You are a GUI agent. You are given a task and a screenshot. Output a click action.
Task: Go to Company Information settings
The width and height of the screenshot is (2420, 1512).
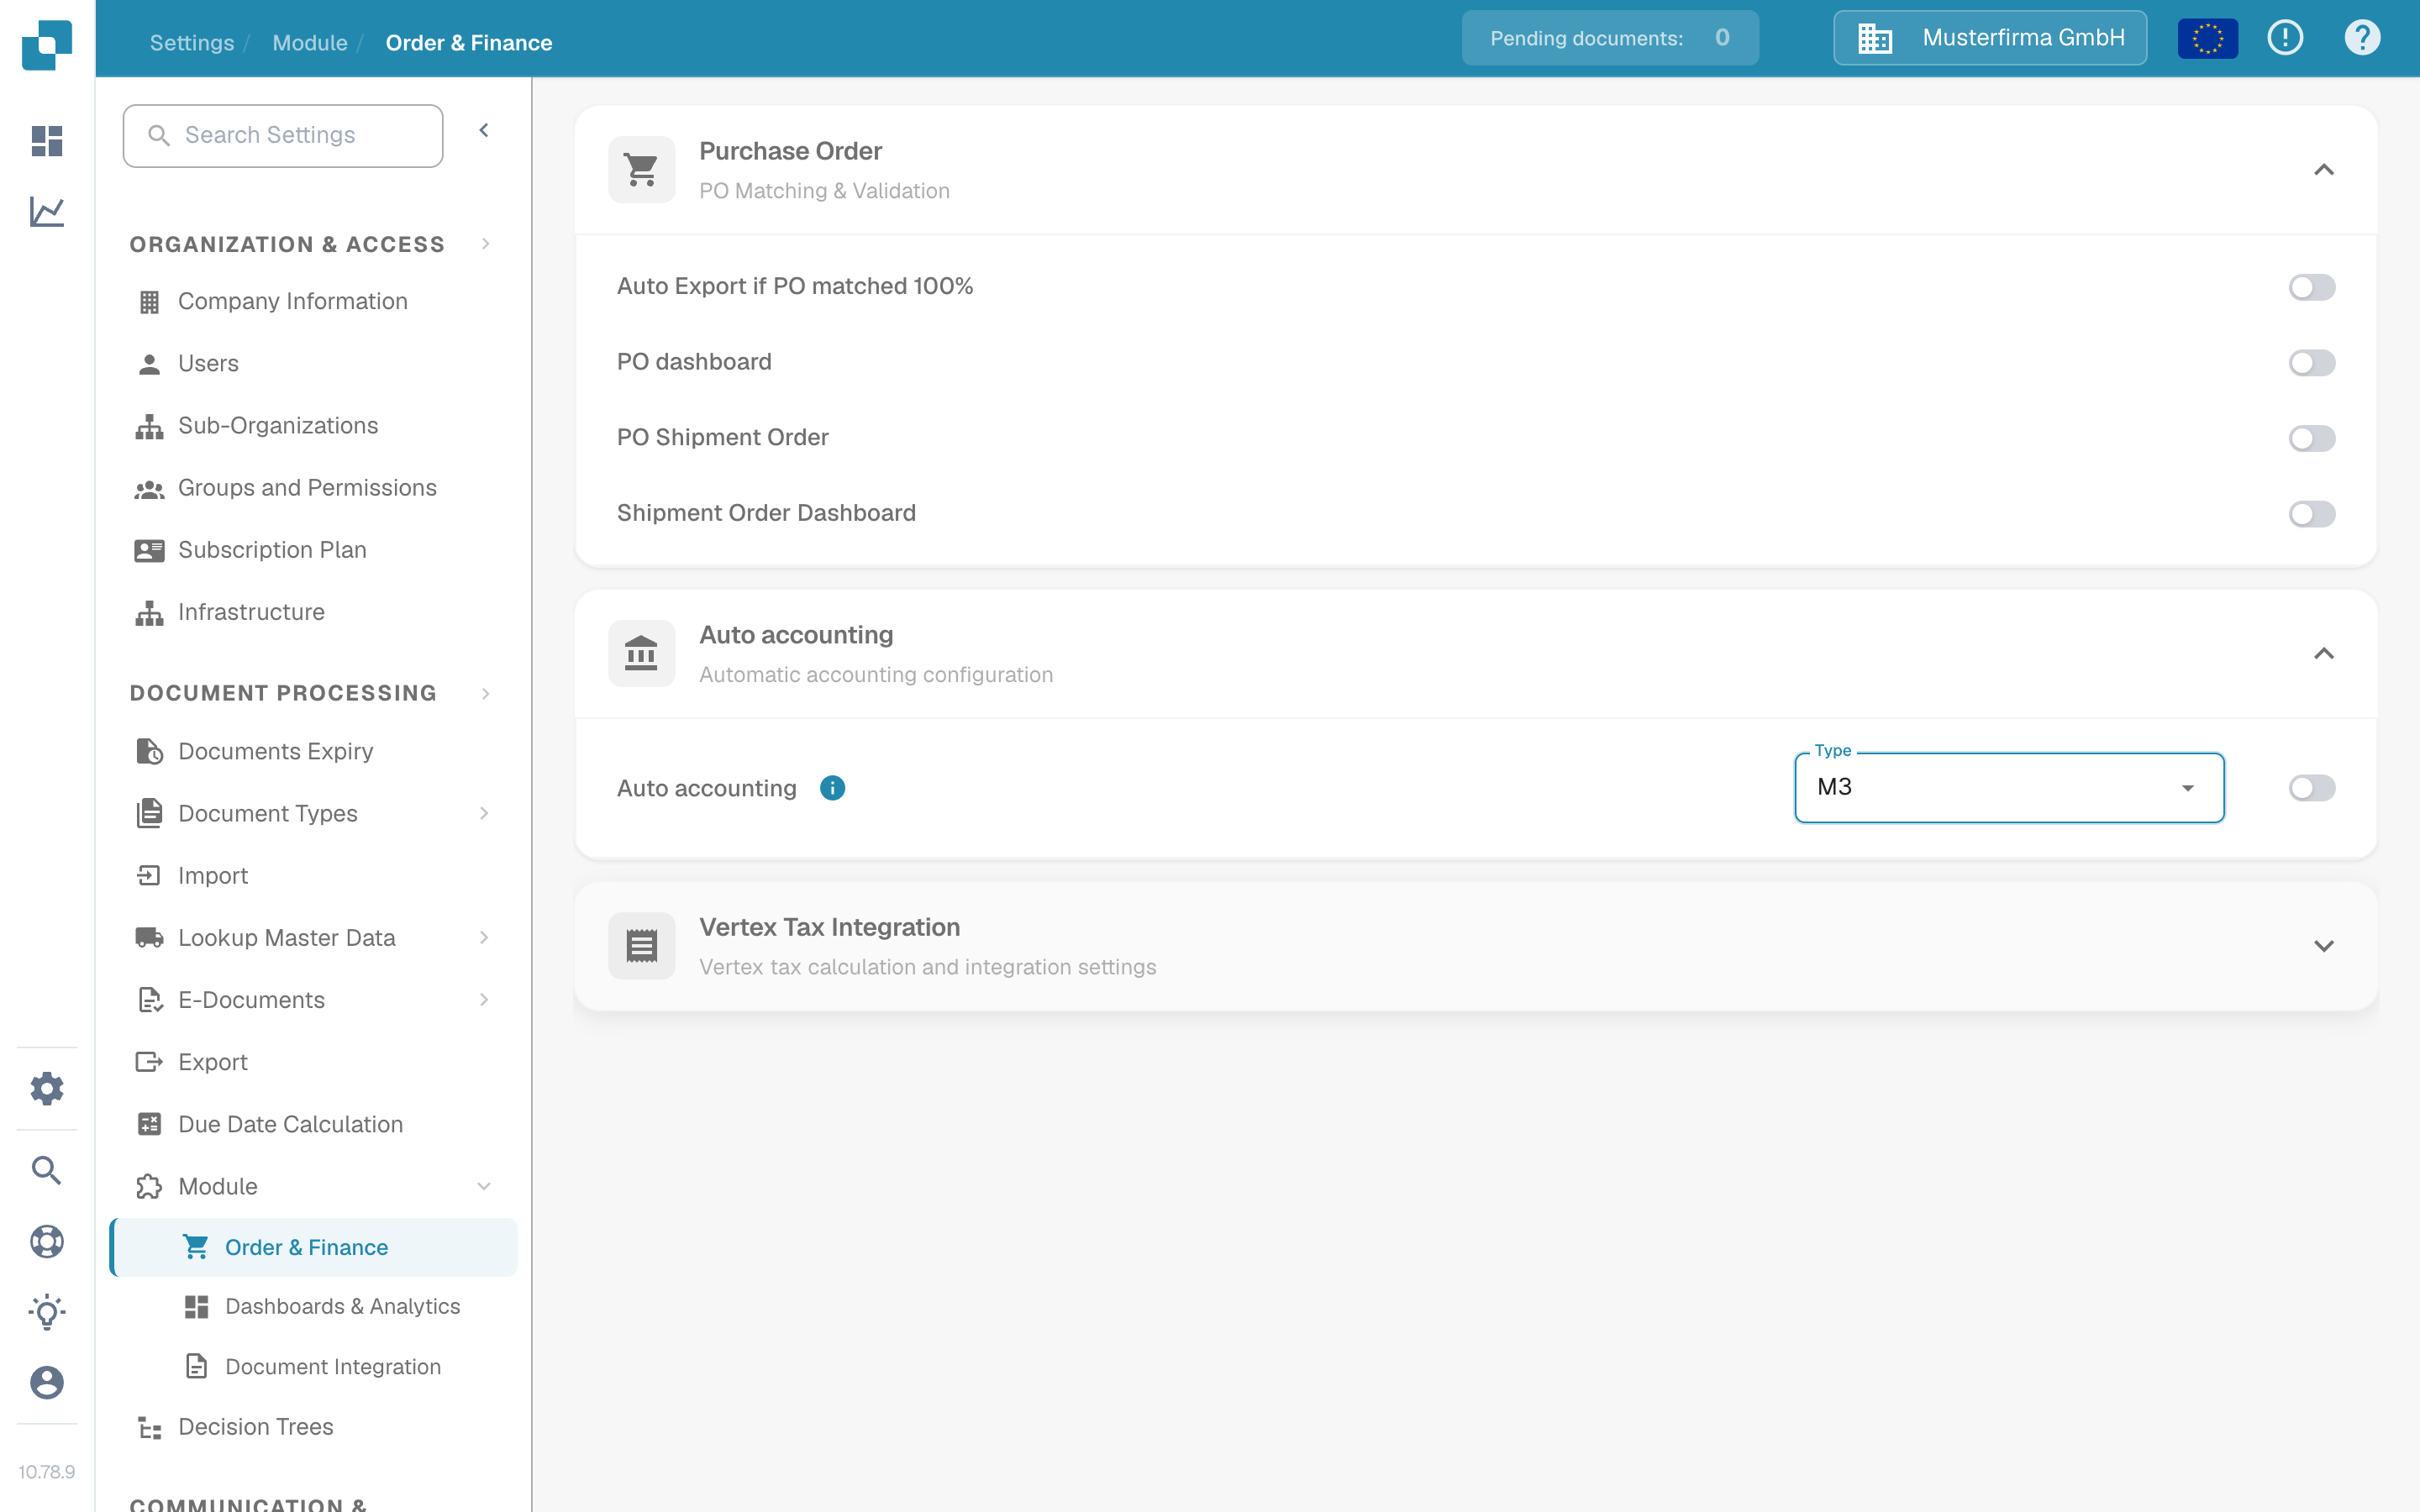click(314, 301)
